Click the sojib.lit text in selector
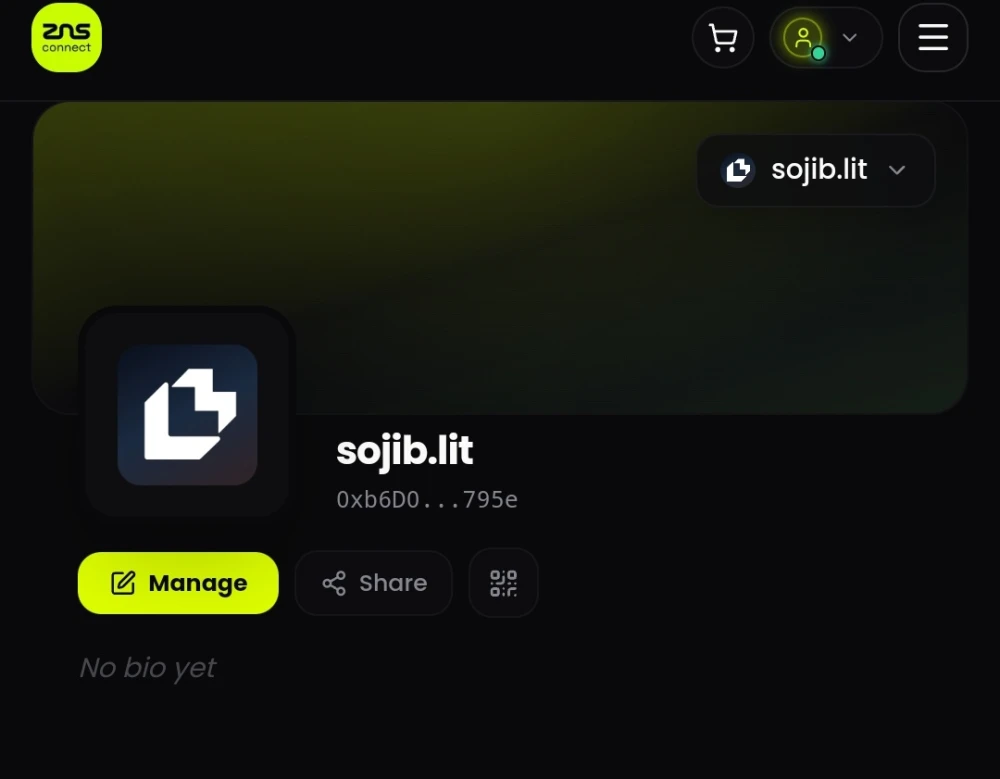 tap(819, 170)
